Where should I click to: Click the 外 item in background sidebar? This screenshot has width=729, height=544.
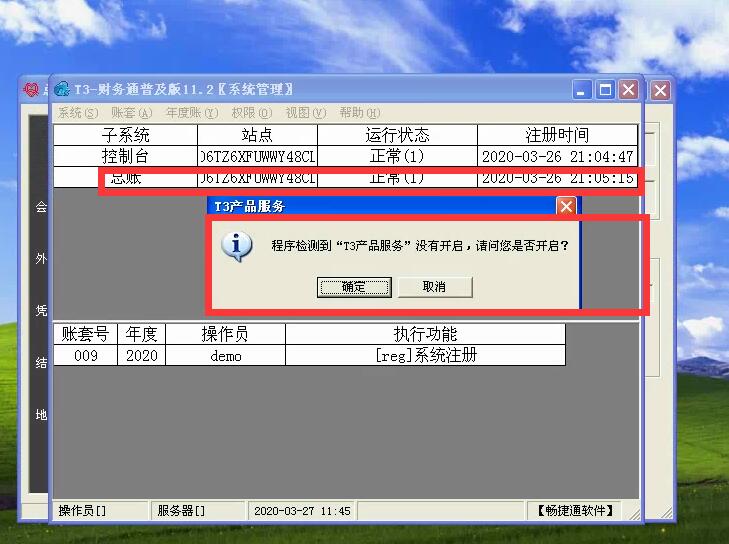[41, 258]
